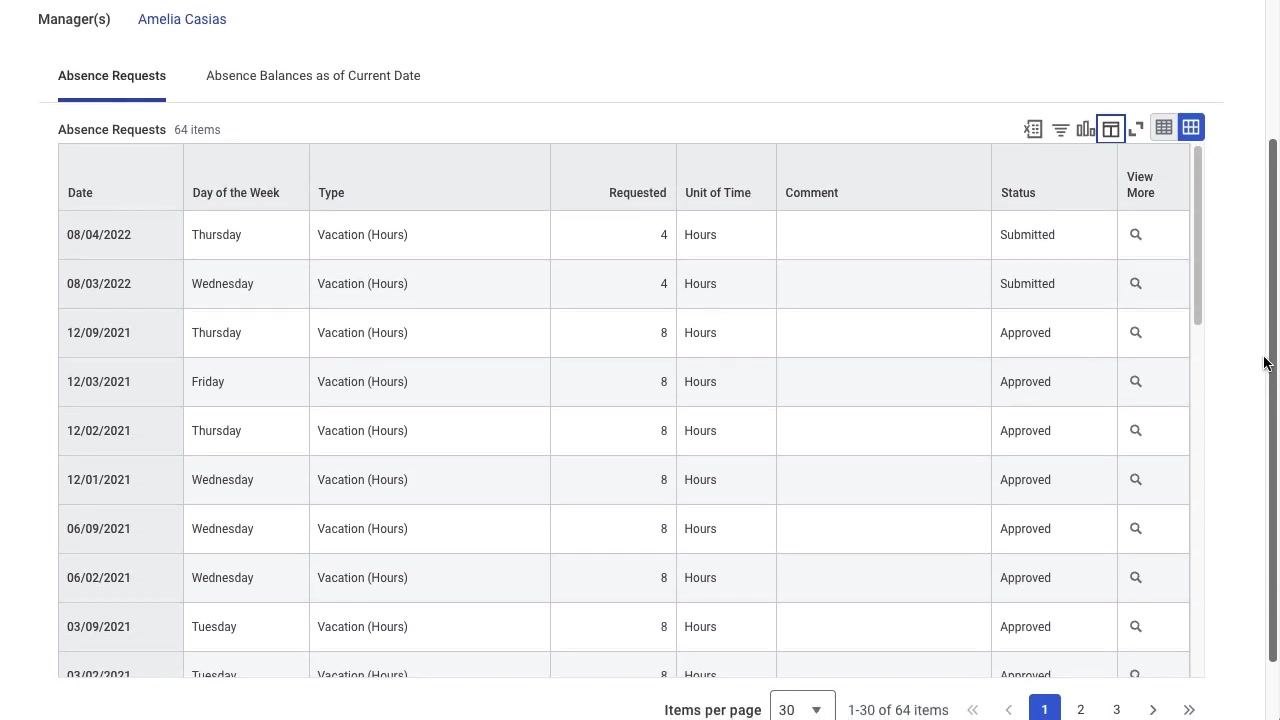The image size is (1280, 720).
Task: Switch to the grid table view
Action: [x=1191, y=127]
